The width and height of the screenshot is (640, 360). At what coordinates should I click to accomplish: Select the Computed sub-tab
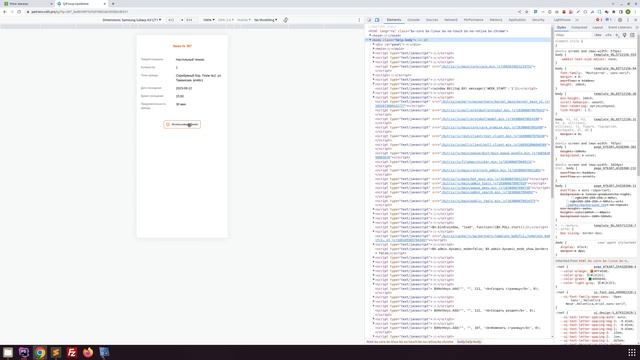tap(579, 27)
